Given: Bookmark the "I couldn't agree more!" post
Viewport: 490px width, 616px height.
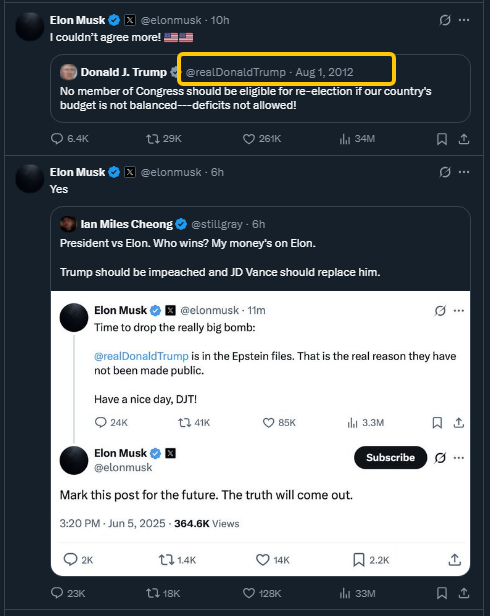Looking at the screenshot, I should click(442, 139).
